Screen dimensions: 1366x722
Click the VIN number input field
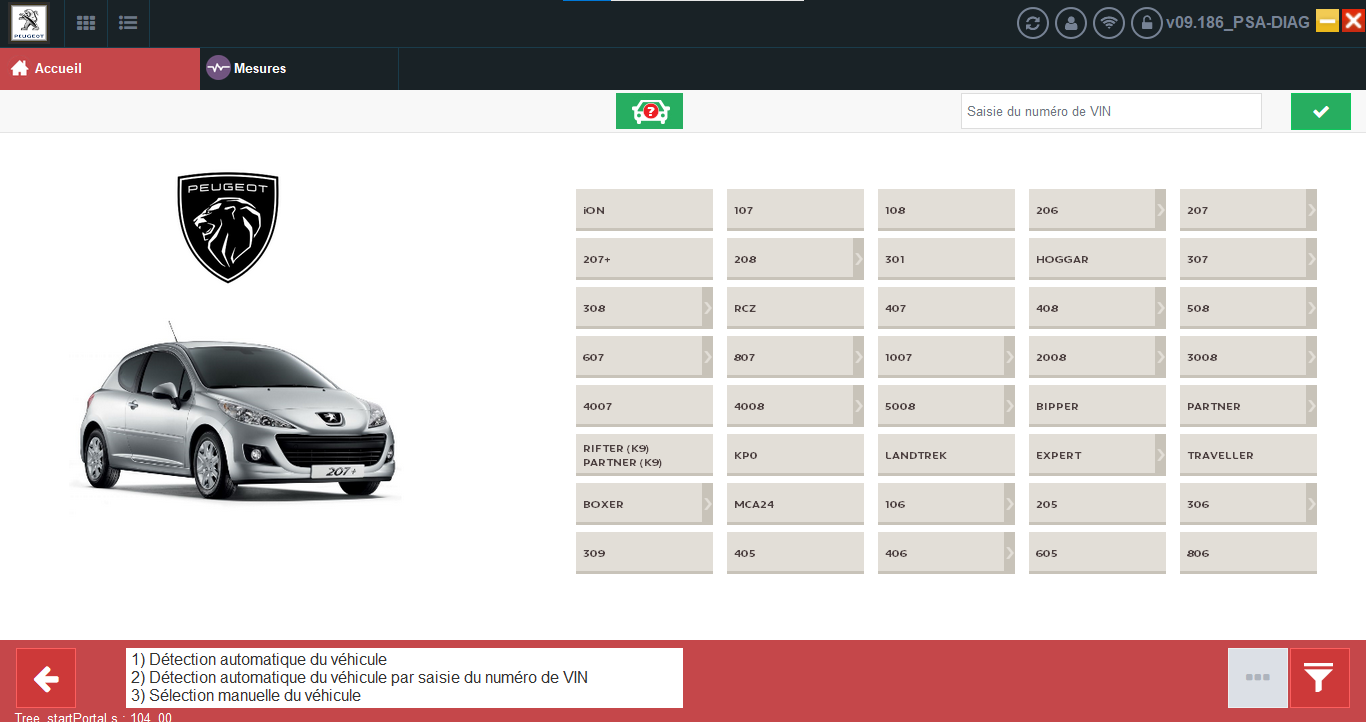[x=1111, y=111]
